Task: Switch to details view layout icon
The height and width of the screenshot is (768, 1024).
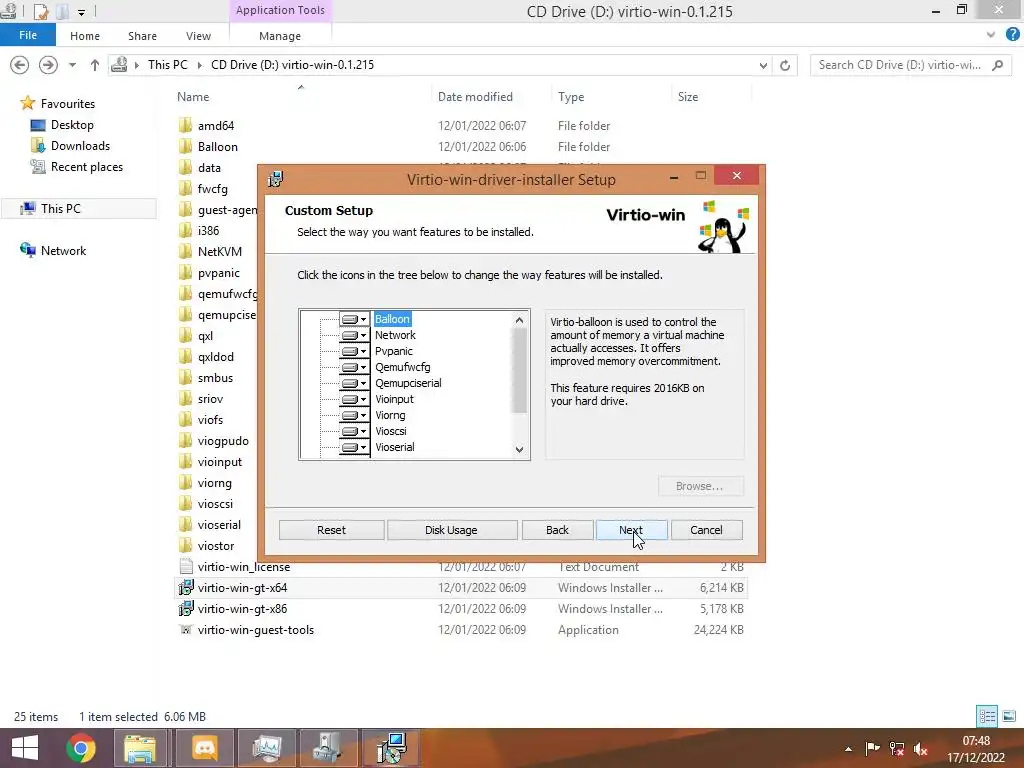Action: [x=987, y=716]
